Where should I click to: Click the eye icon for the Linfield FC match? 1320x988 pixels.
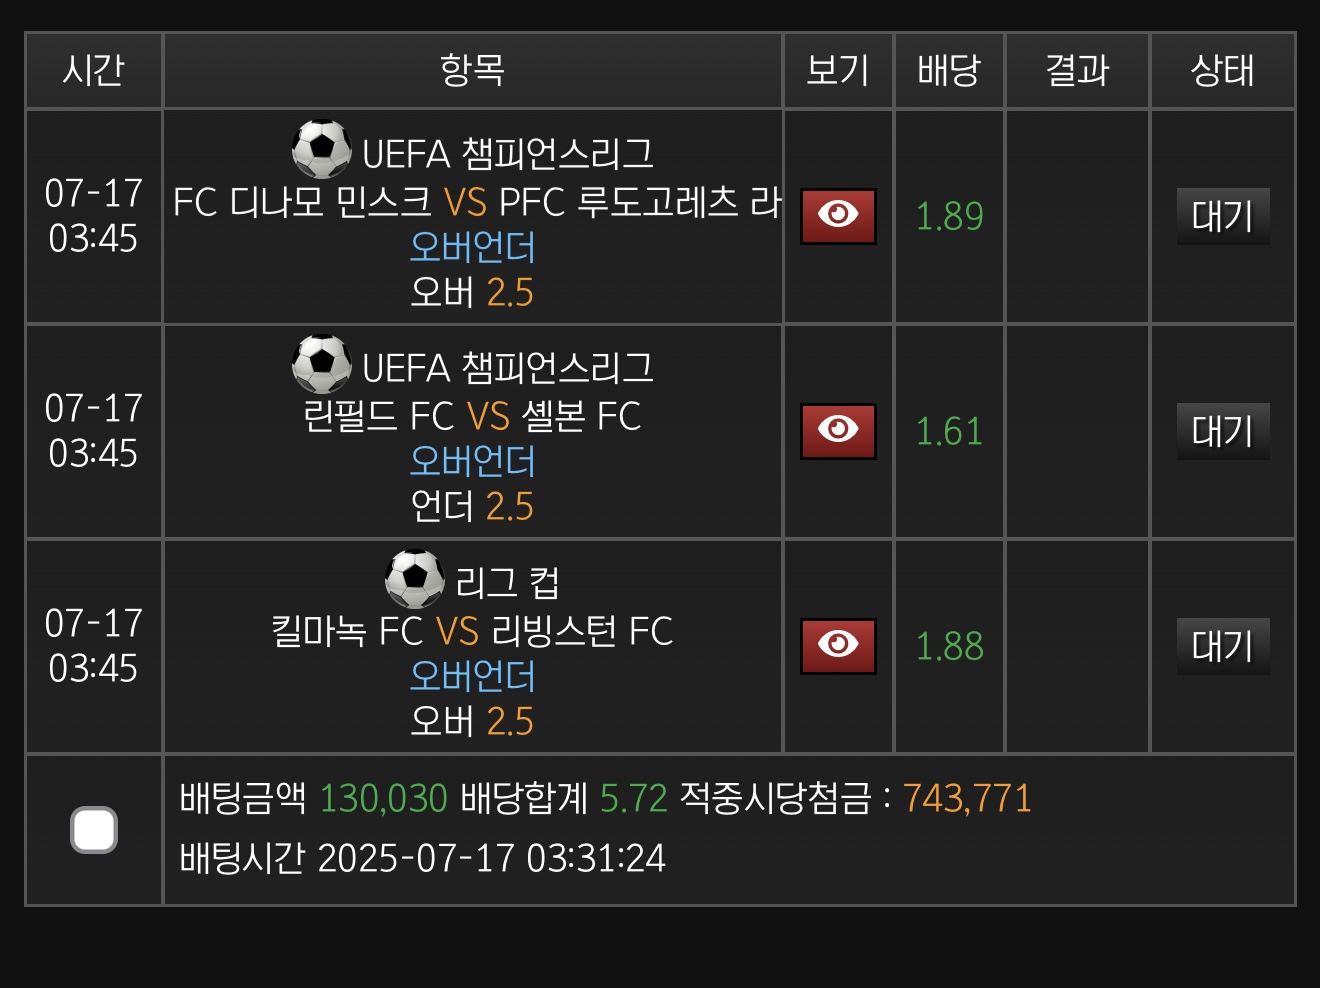[x=838, y=431]
